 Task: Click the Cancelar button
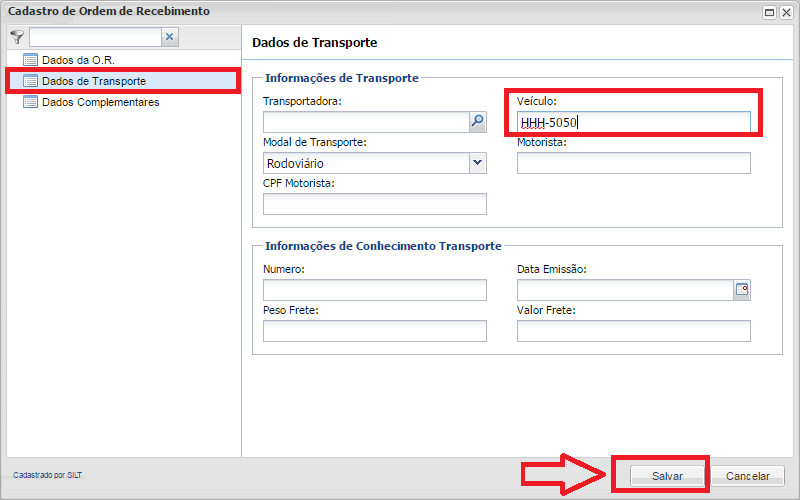[x=748, y=476]
